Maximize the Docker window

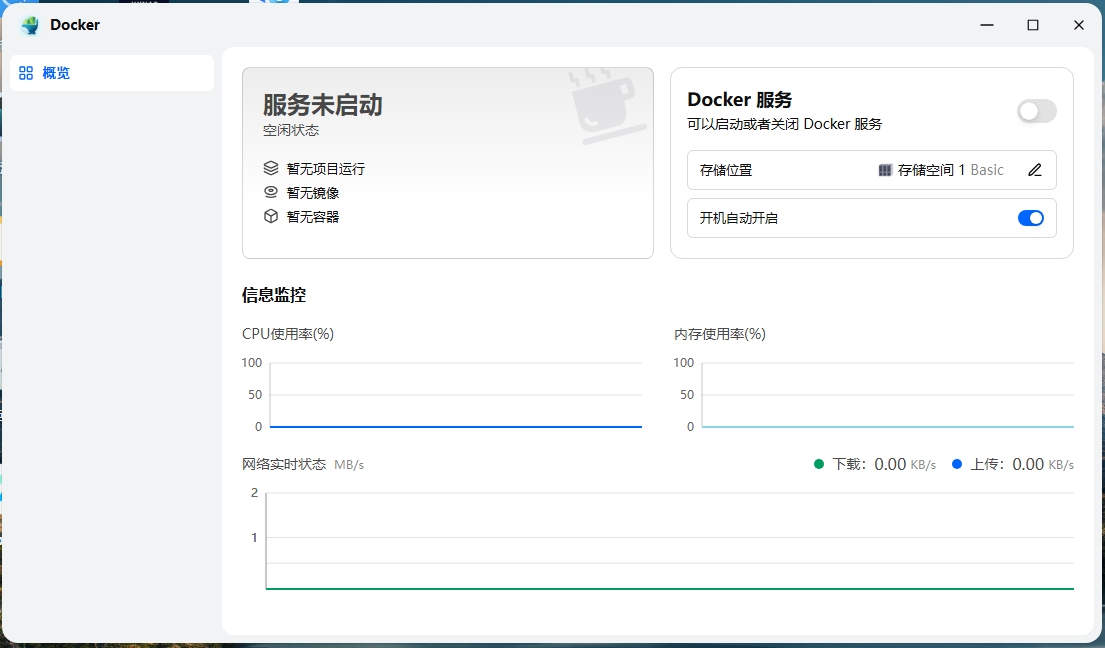[x=1033, y=25]
